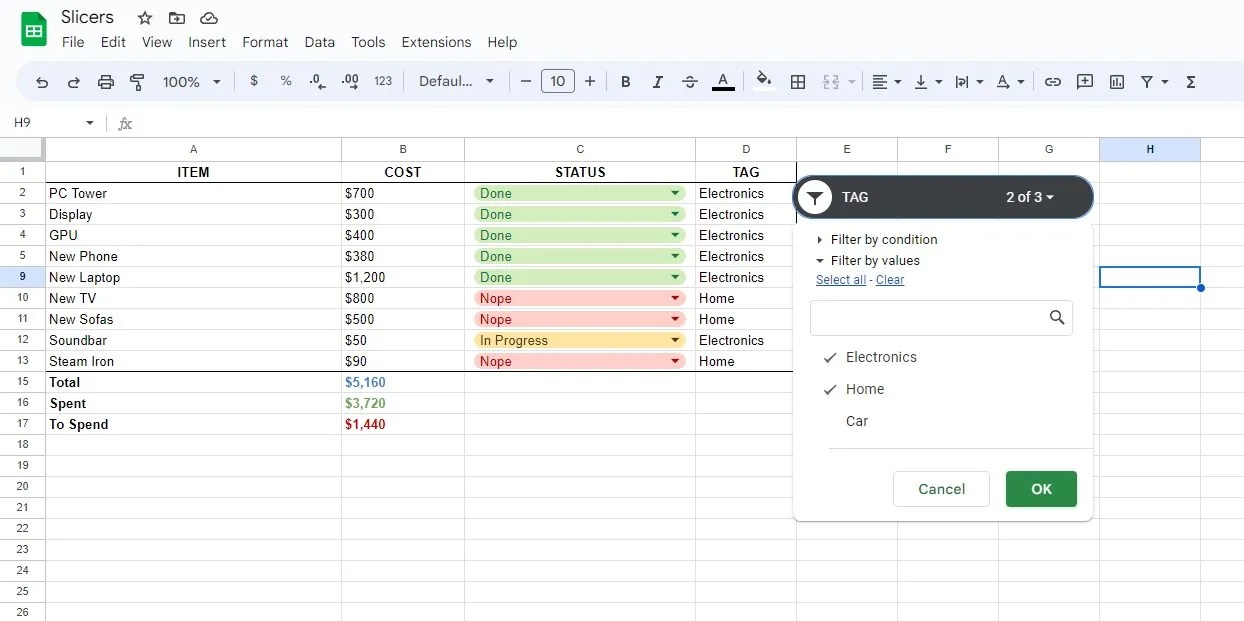Open the text color picker
Screen dimensions: 1244x621
(x=723, y=82)
